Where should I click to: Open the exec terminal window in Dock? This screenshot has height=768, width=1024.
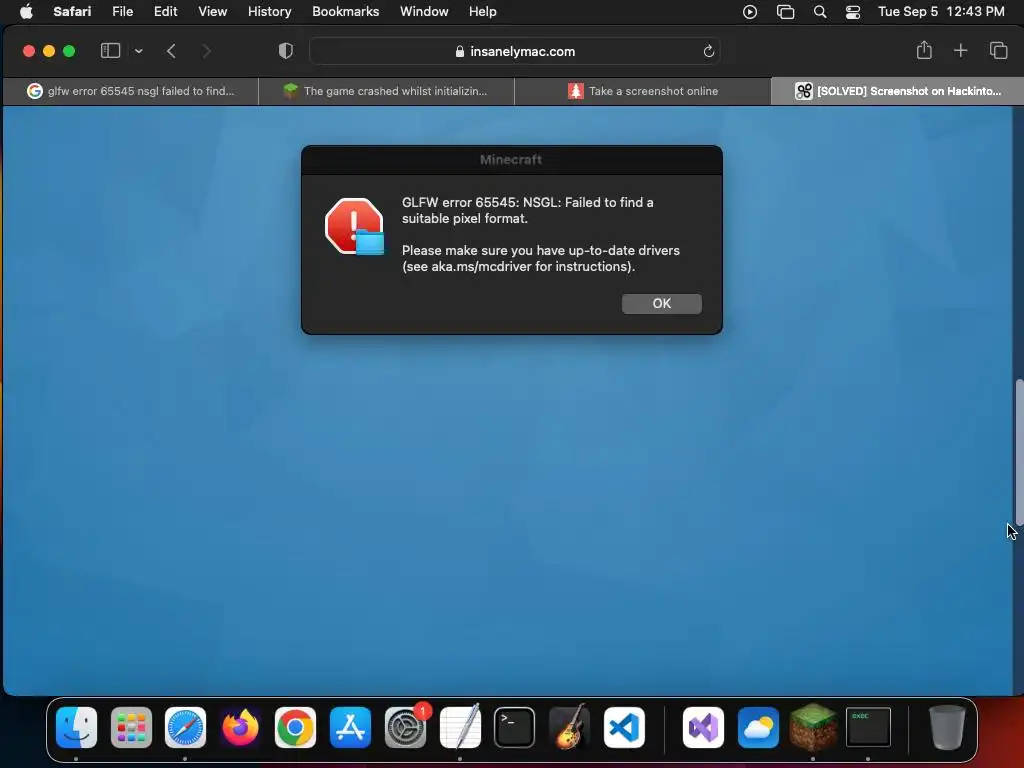click(x=868, y=727)
